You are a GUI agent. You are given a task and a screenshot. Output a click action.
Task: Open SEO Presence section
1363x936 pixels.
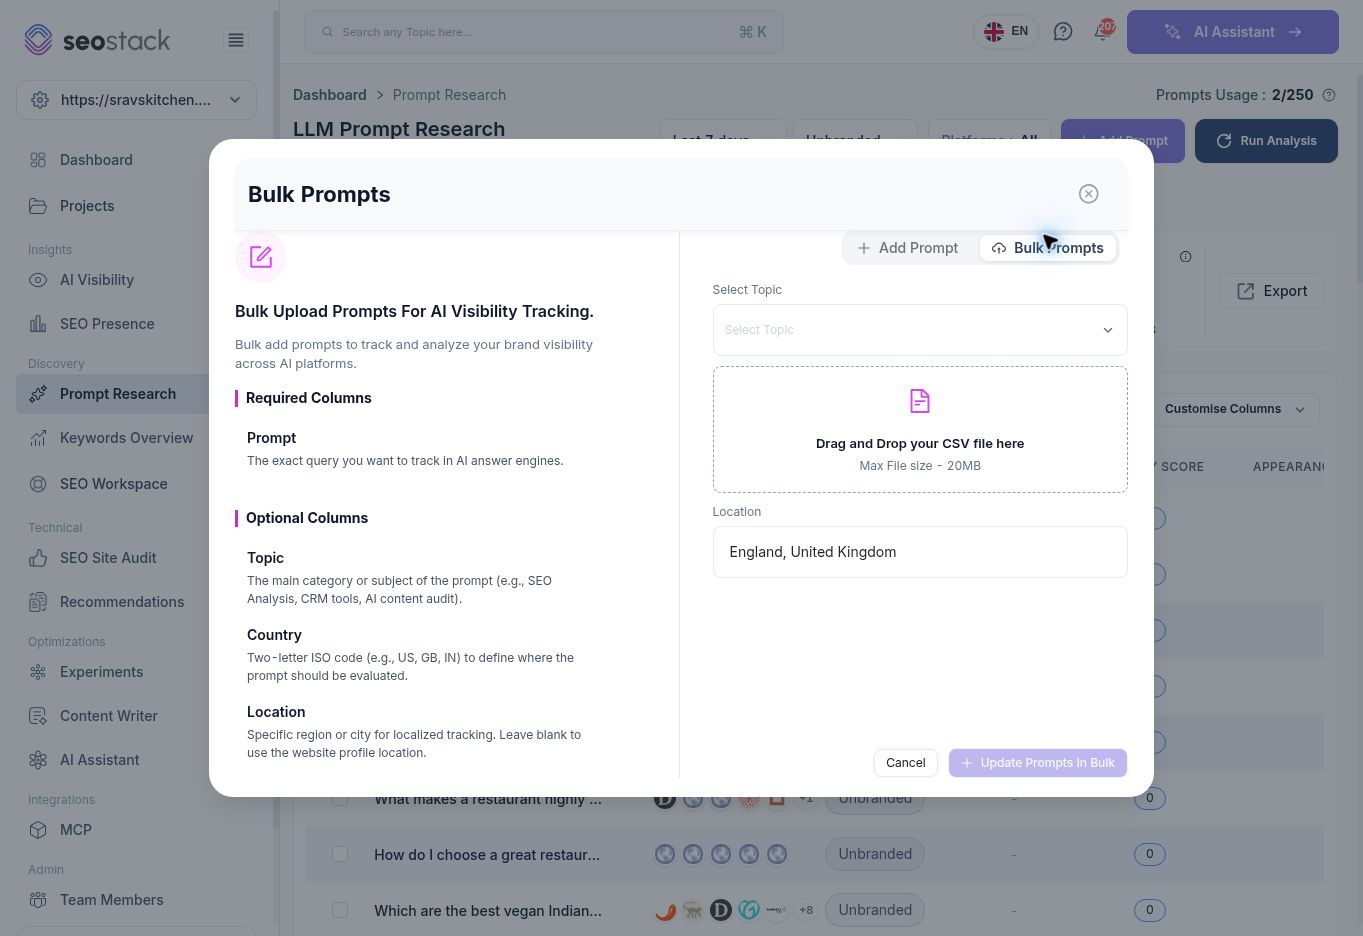point(107,324)
